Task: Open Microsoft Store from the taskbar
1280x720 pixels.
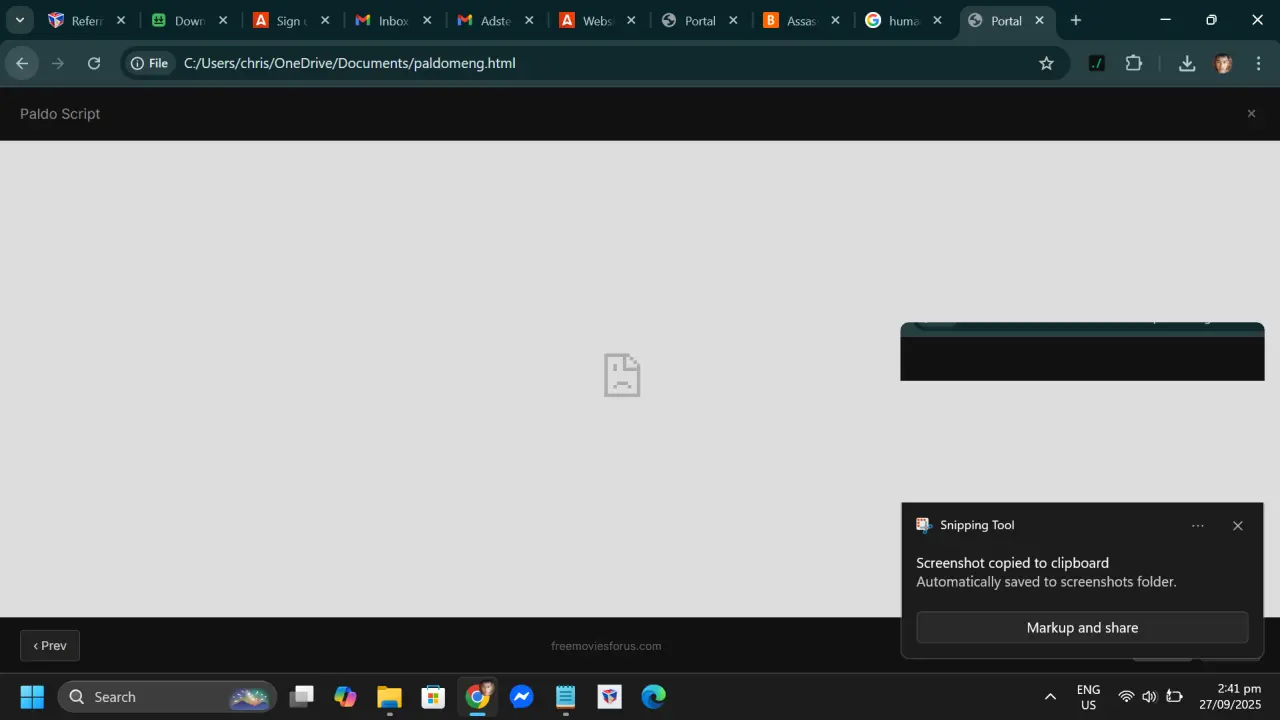Action: 433,697
